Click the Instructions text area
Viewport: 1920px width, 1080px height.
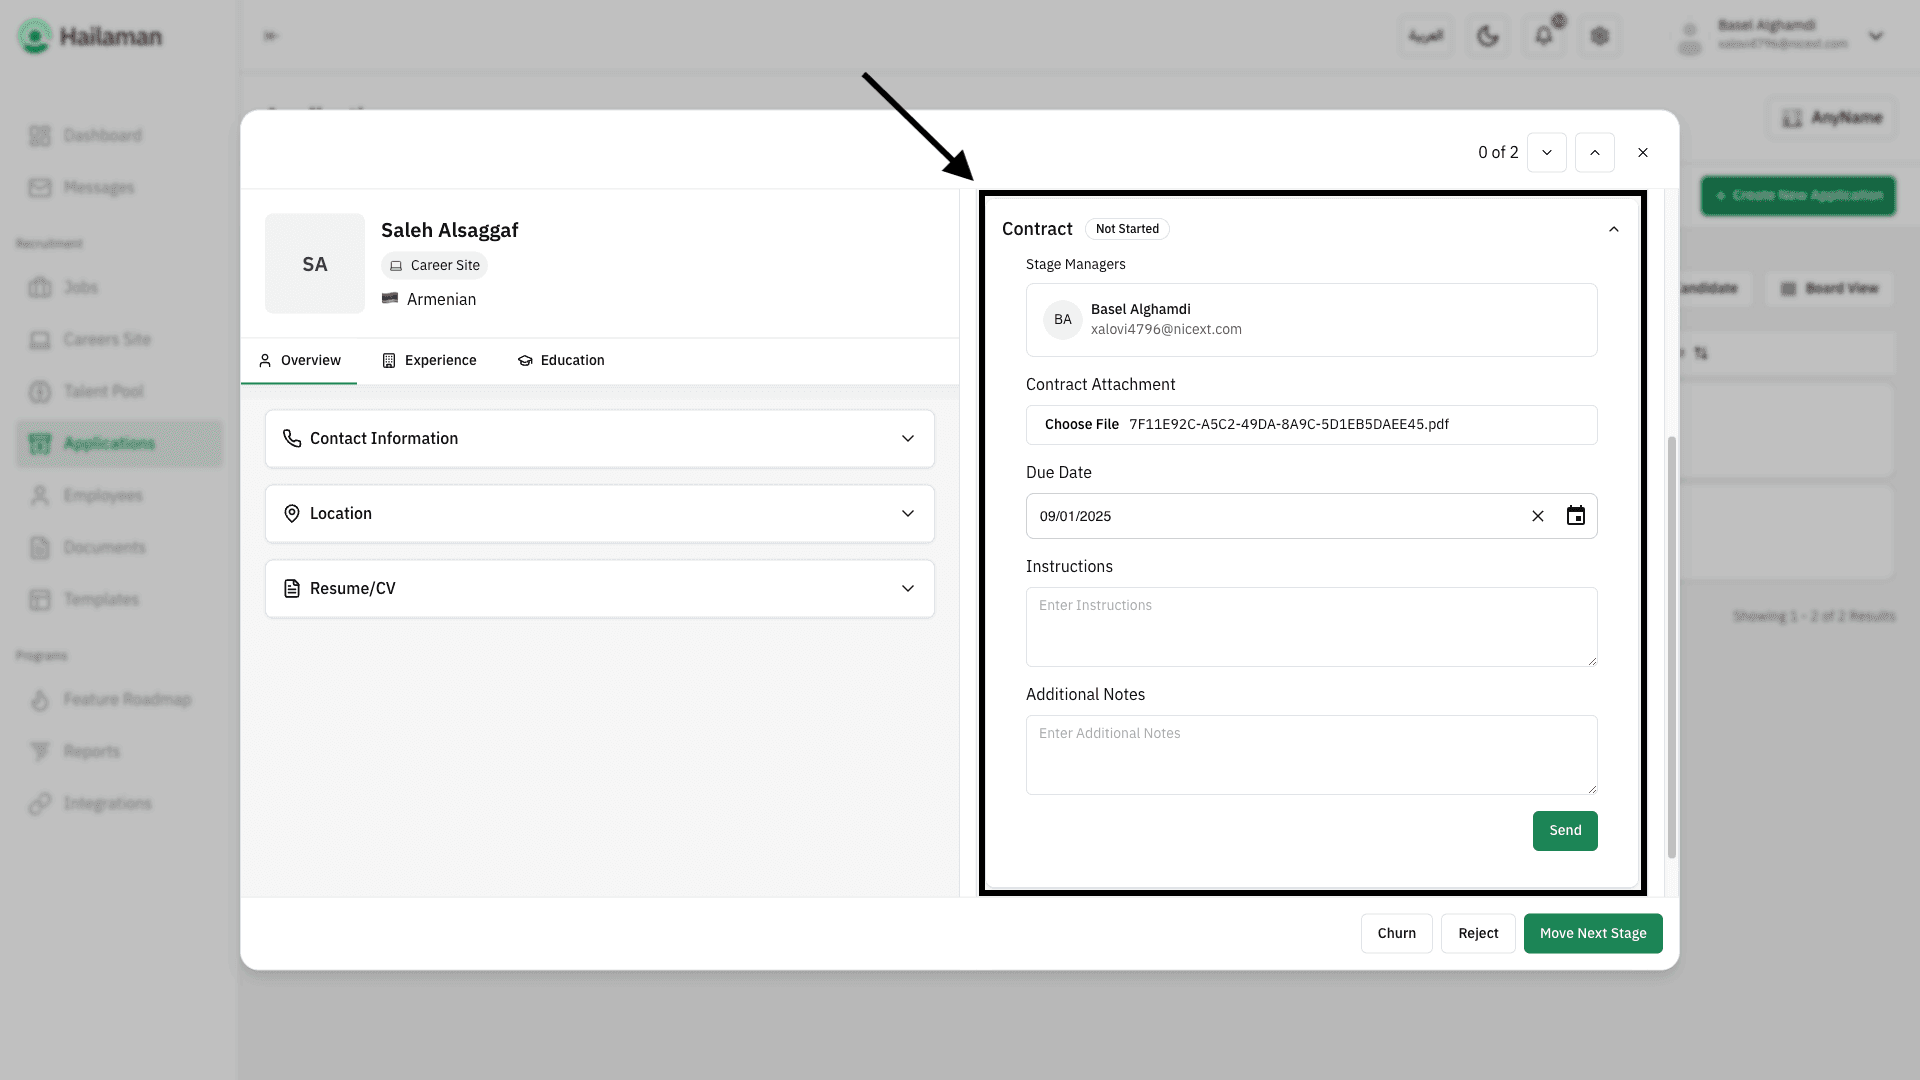click(x=1310, y=627)
